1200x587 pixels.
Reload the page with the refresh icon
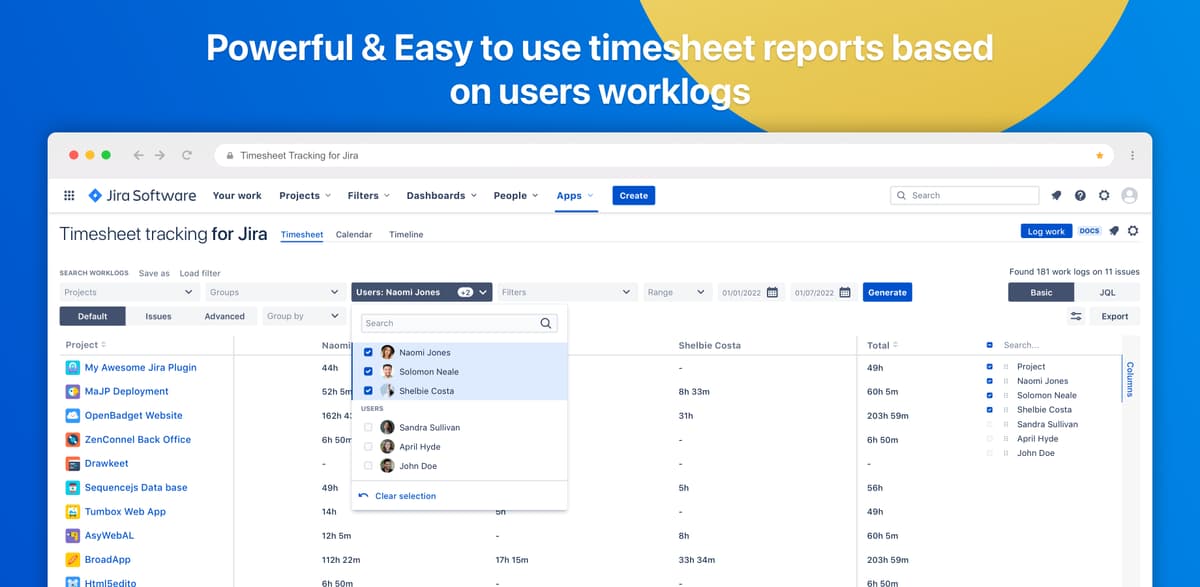coord(187,155)
